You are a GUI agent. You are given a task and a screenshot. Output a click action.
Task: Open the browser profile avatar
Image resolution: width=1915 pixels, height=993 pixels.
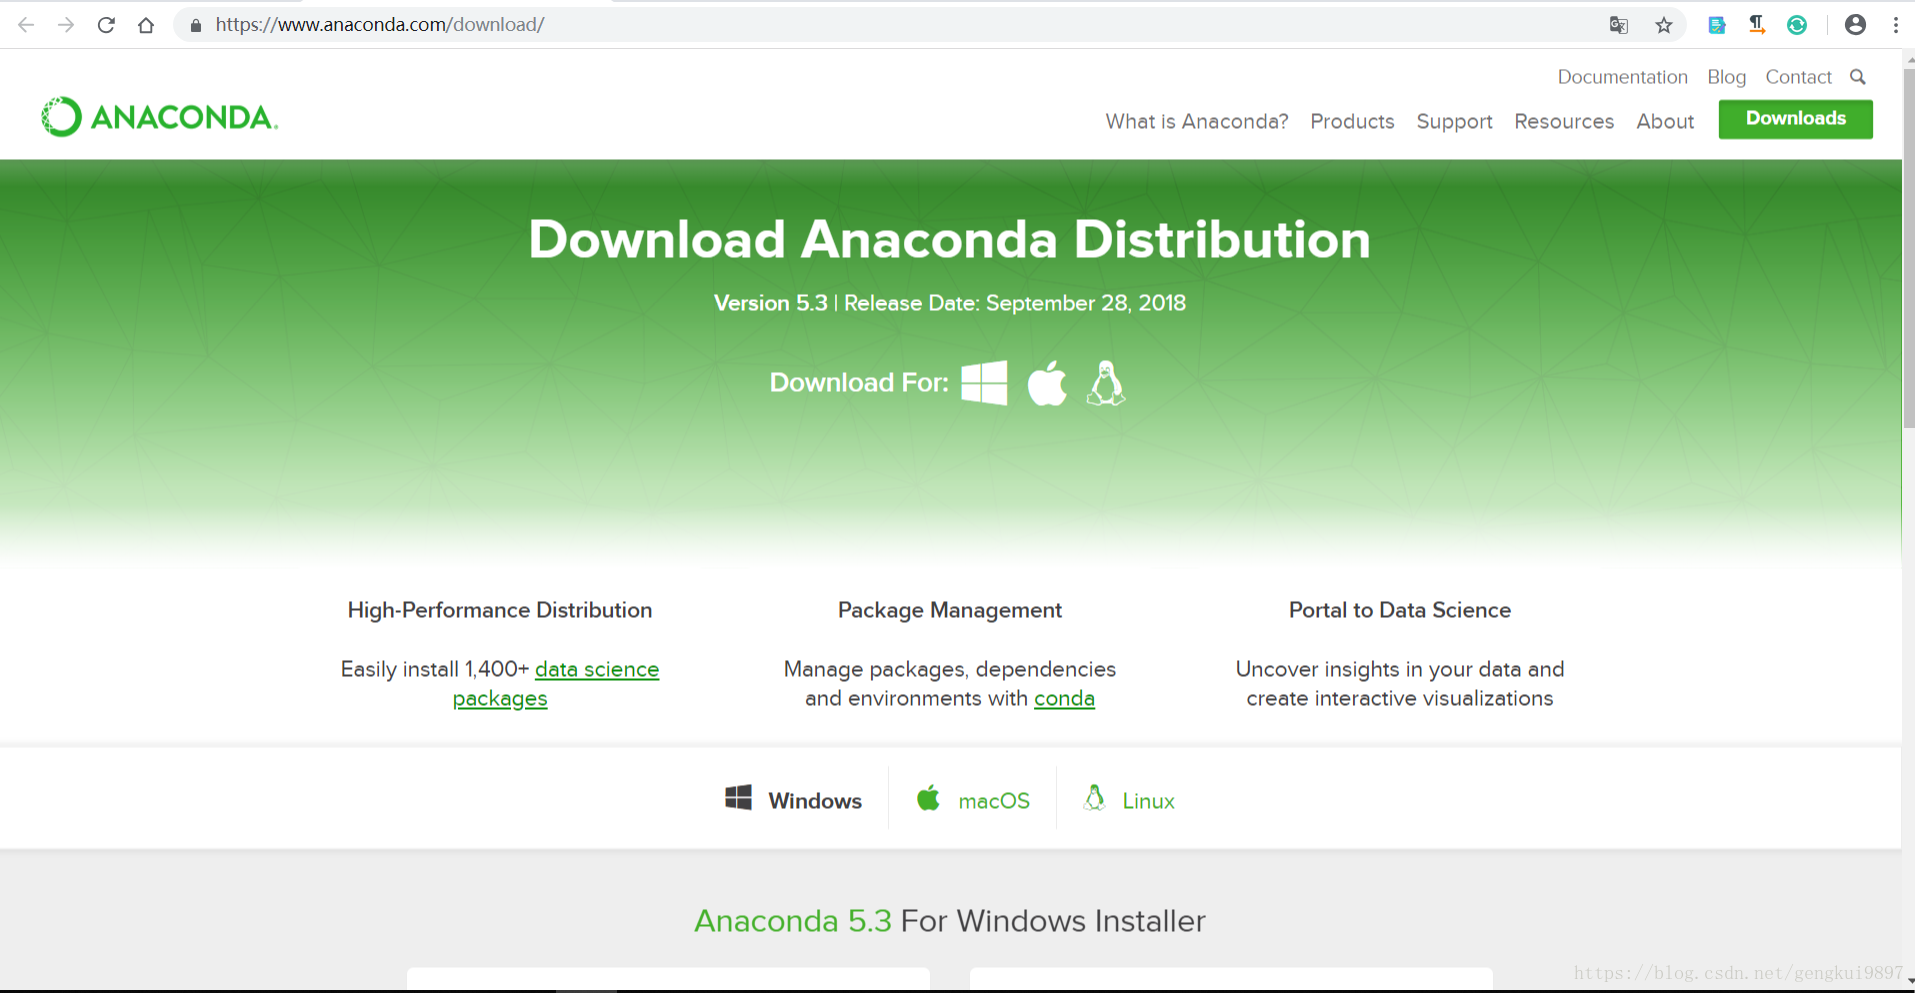tap(1854, 24)
